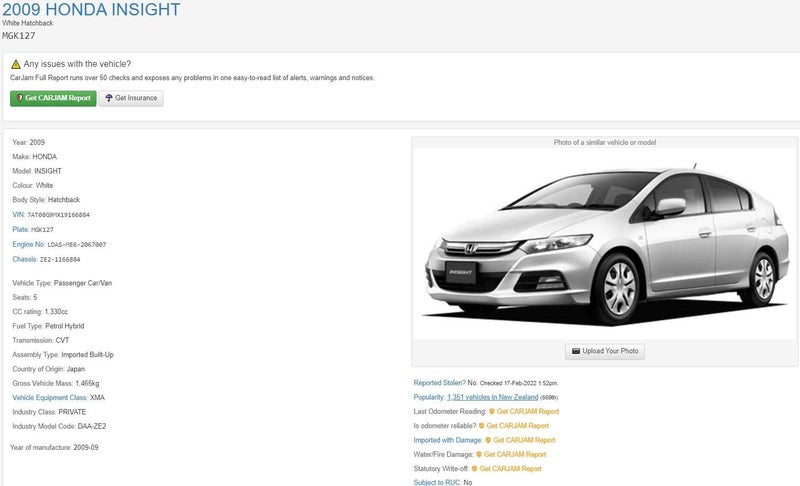The width and height of the screenshot is (800, 486).
Task: Click the 'Fuel Type: Petrol Hybrid' row
Action: (48, 326)
